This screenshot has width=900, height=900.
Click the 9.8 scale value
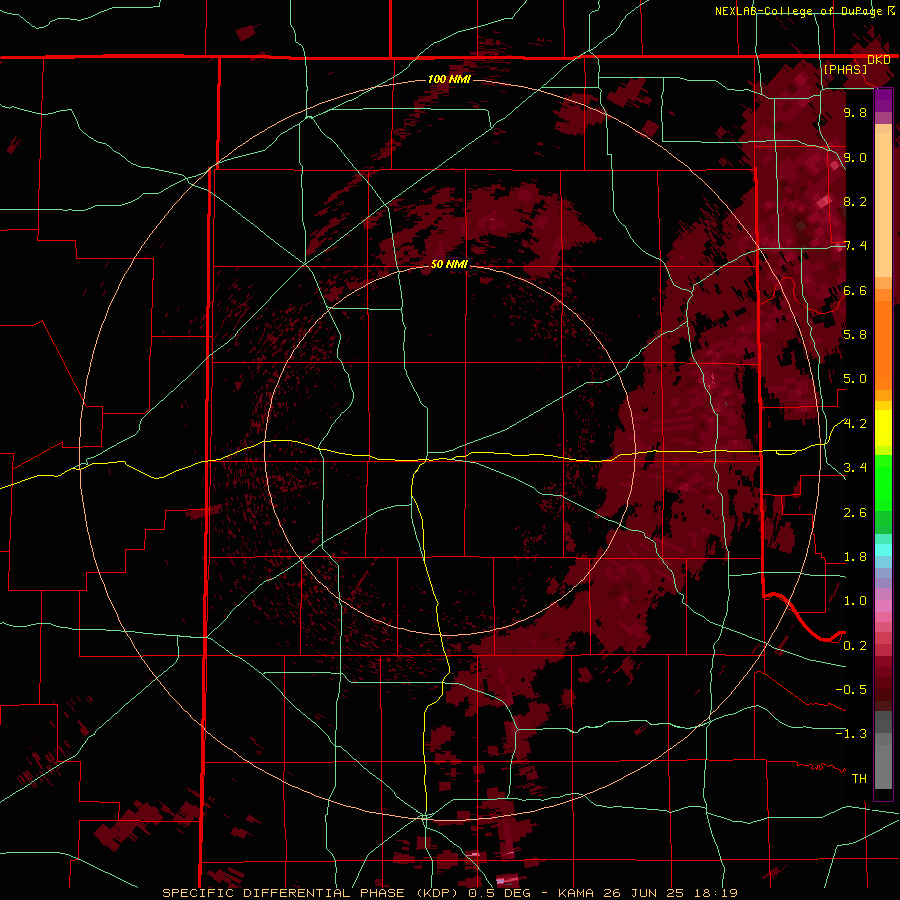point(855,112)
